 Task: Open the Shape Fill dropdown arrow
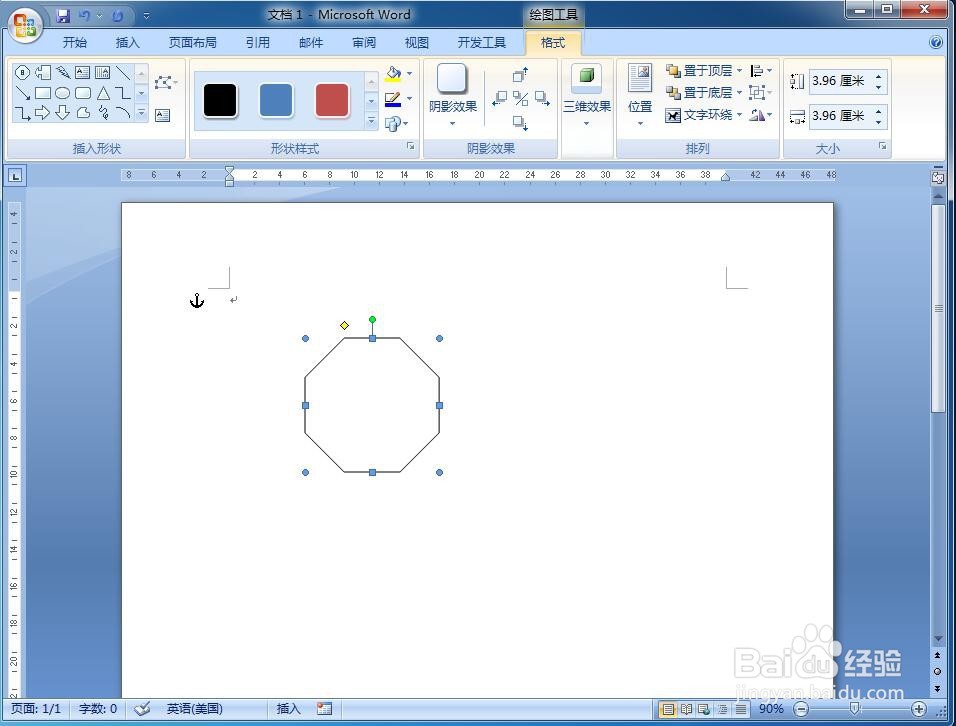(x=409, y=74)
